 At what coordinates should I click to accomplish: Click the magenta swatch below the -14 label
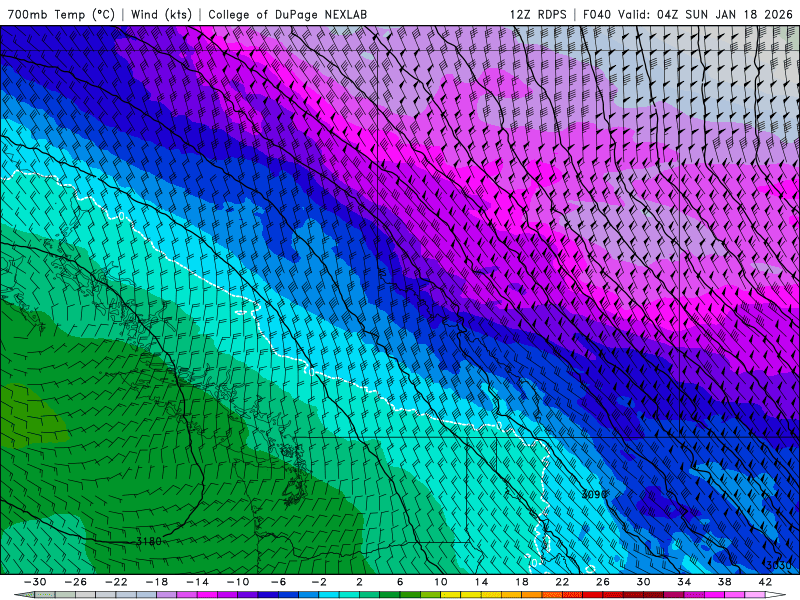tap(207, 595)
